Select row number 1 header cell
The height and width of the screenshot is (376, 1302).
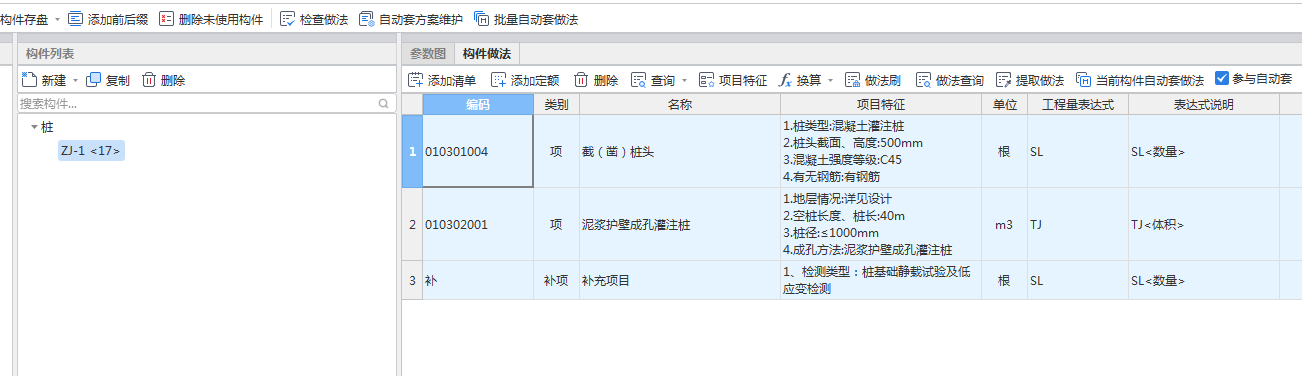click(x=412, y=152)
